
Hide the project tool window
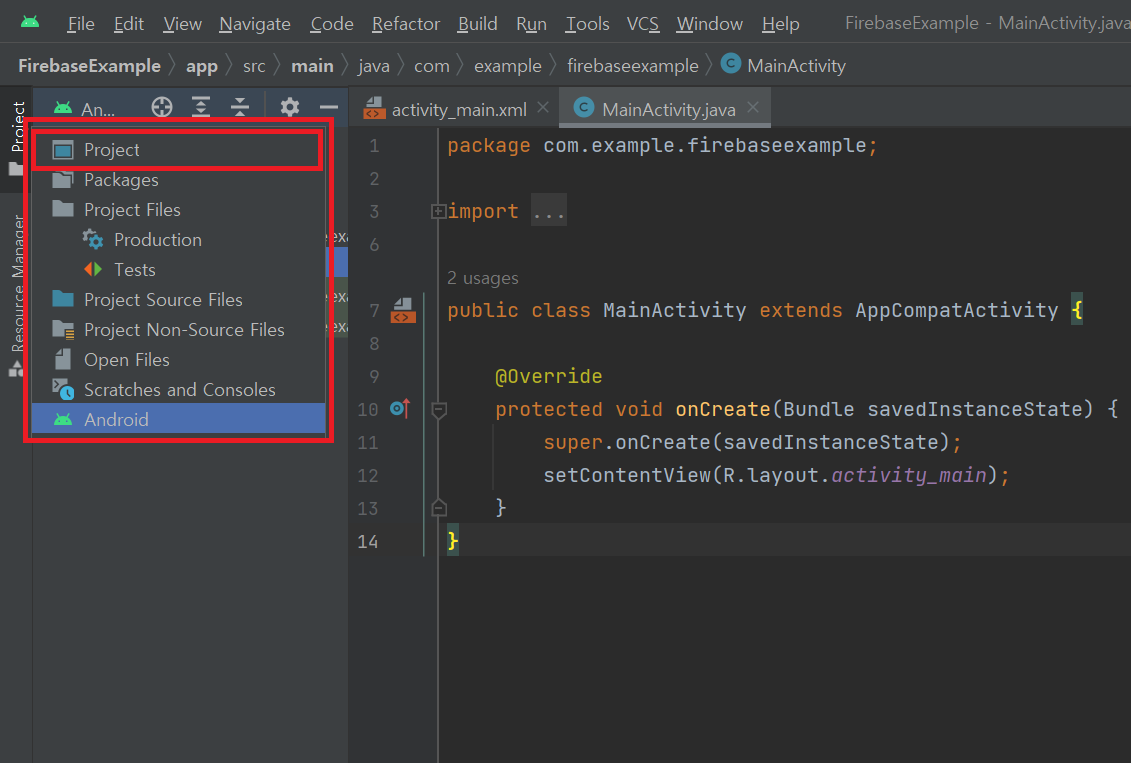pos(329,107)
